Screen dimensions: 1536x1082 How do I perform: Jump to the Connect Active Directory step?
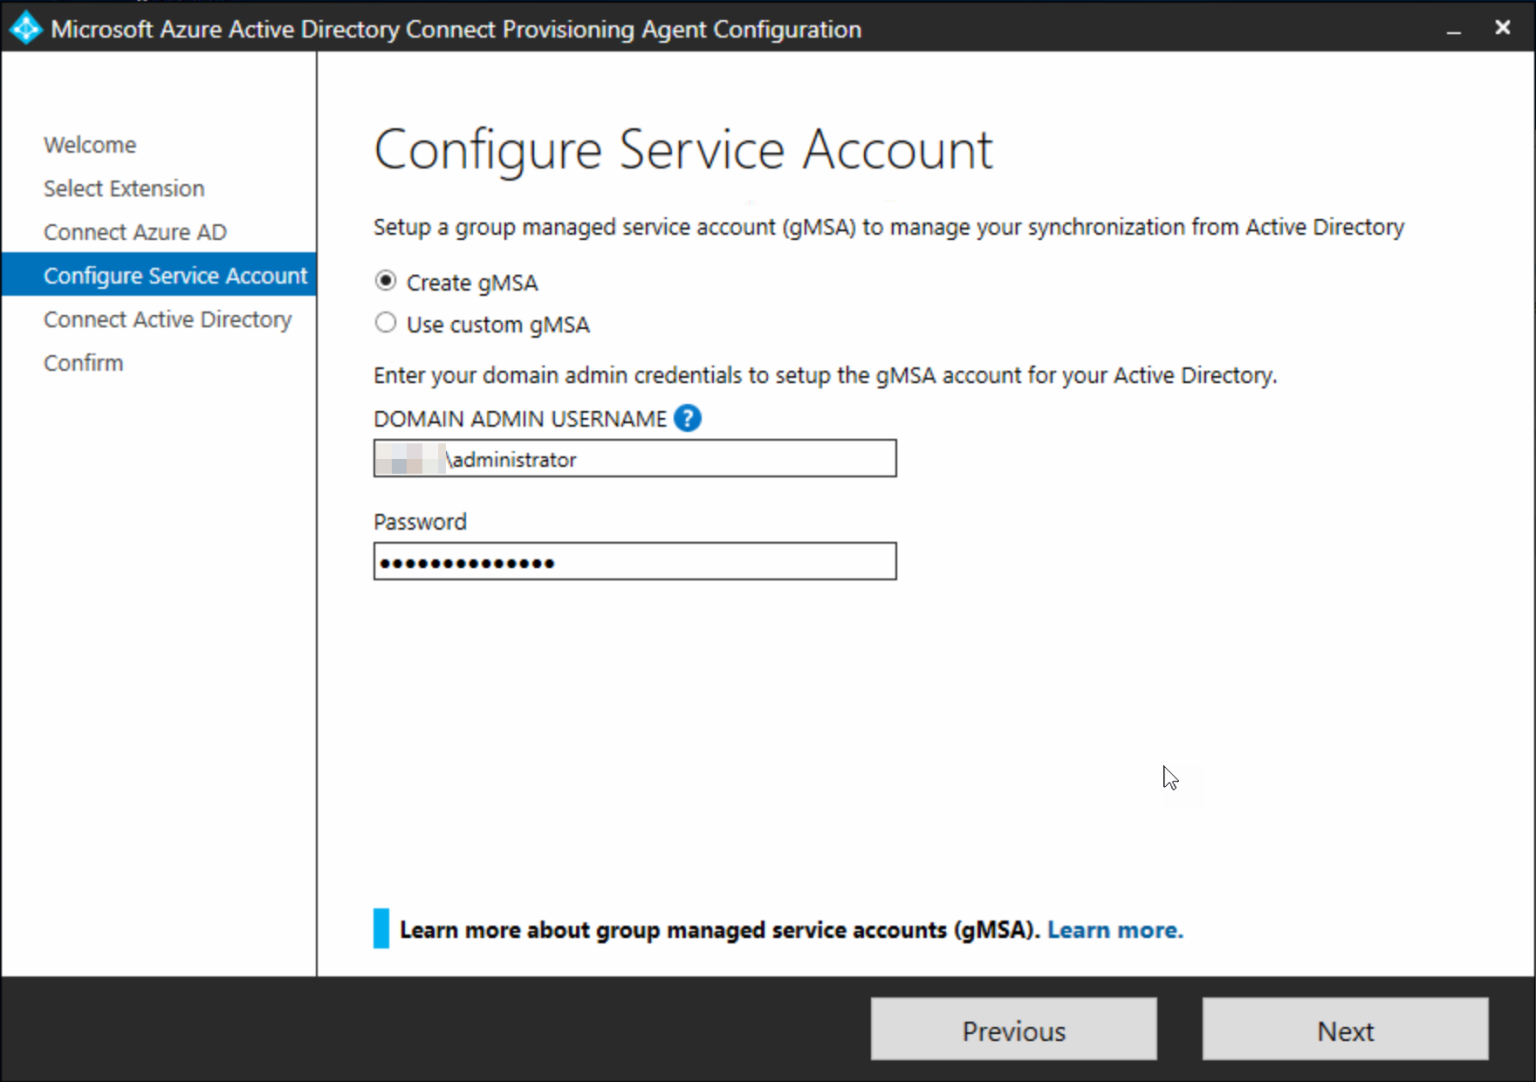[167, 319]
